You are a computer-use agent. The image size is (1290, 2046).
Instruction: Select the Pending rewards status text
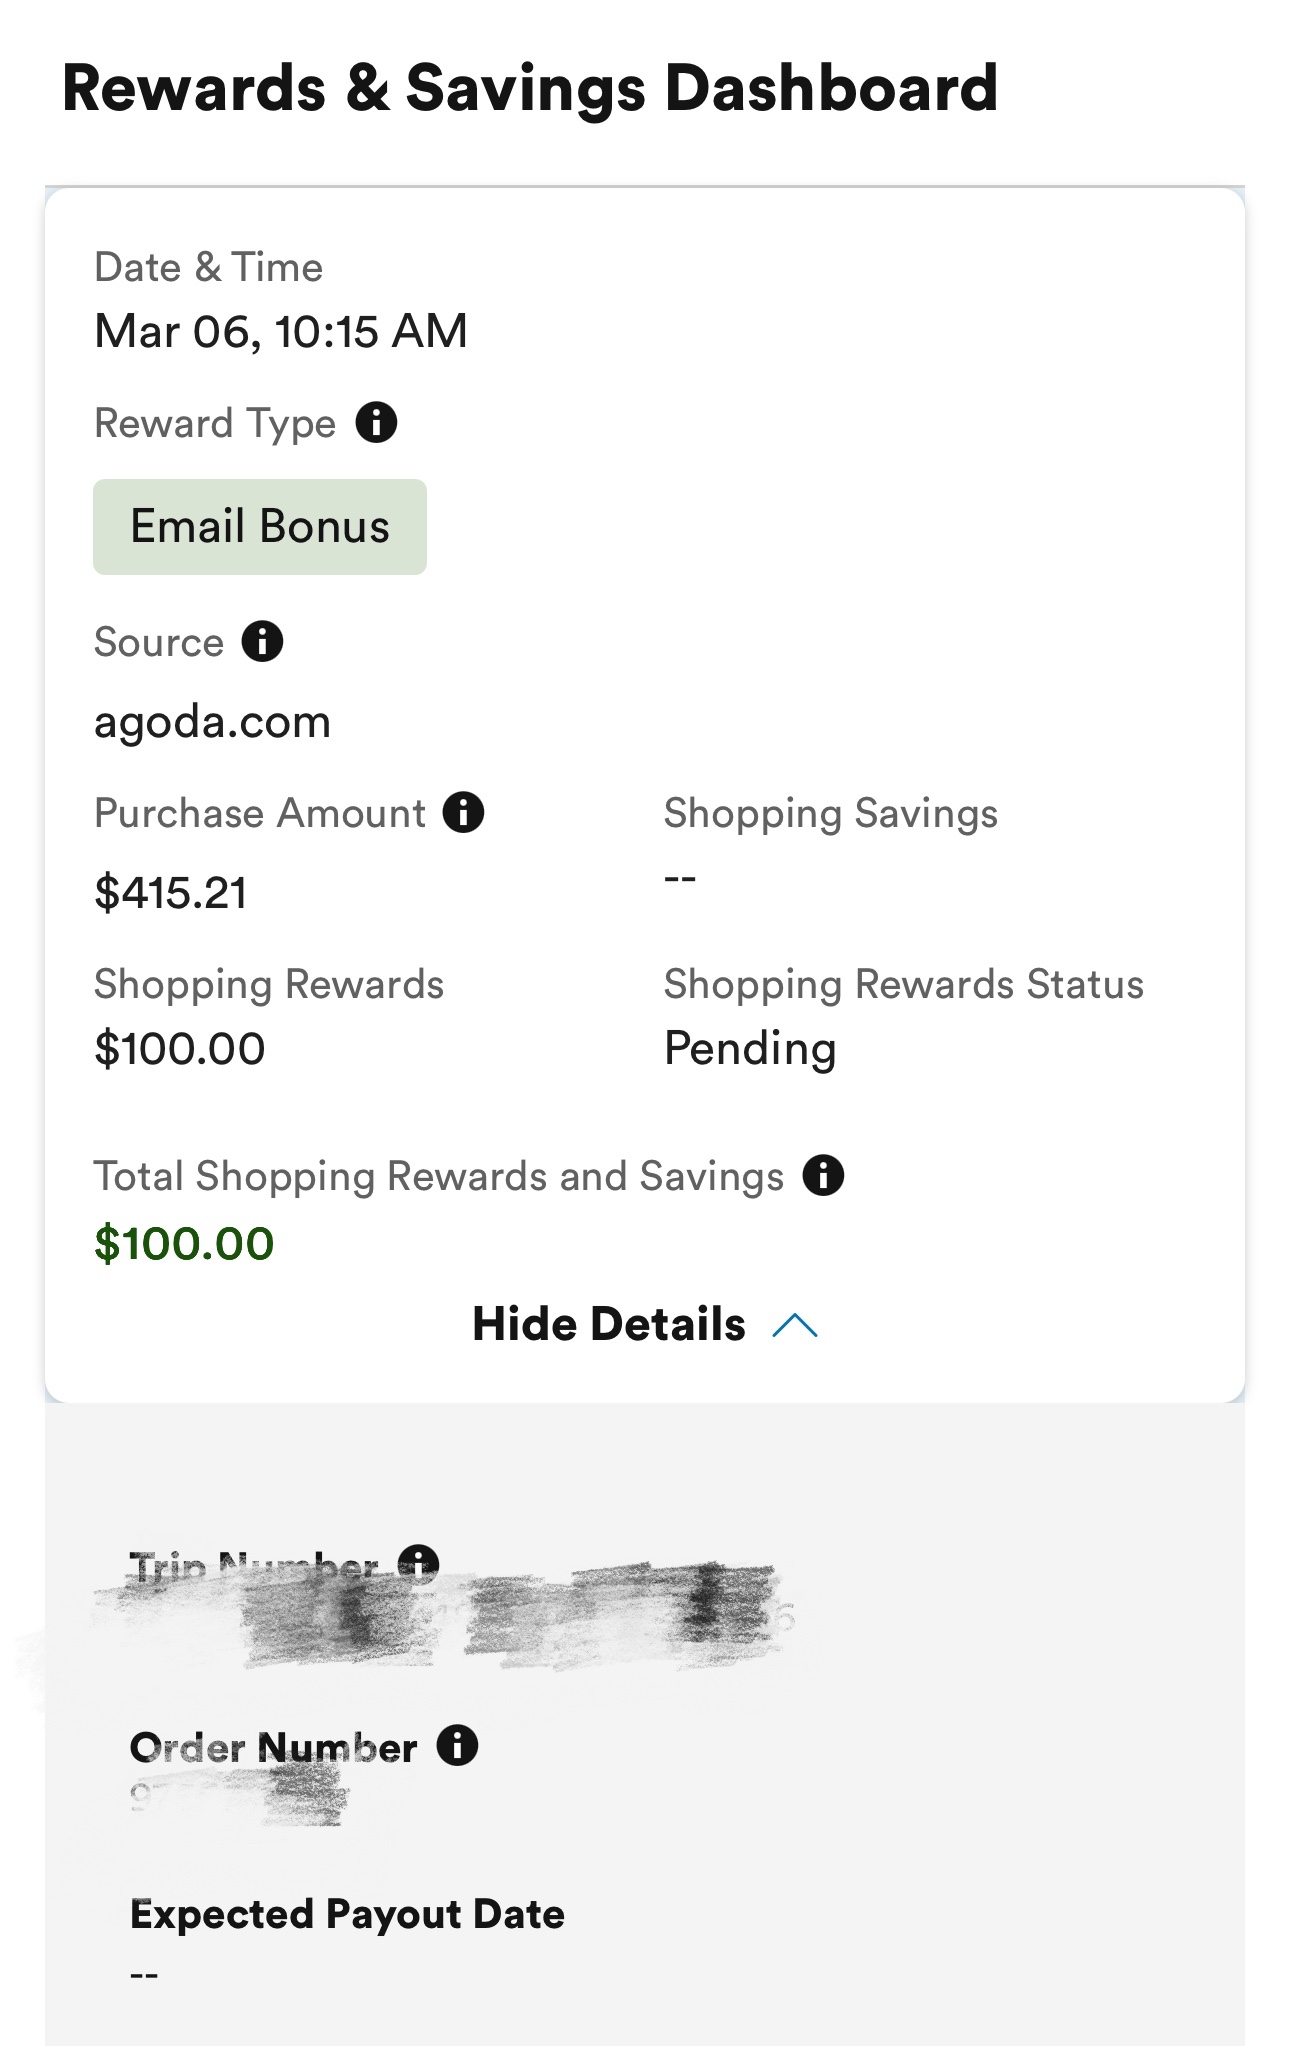point(750,1049)
